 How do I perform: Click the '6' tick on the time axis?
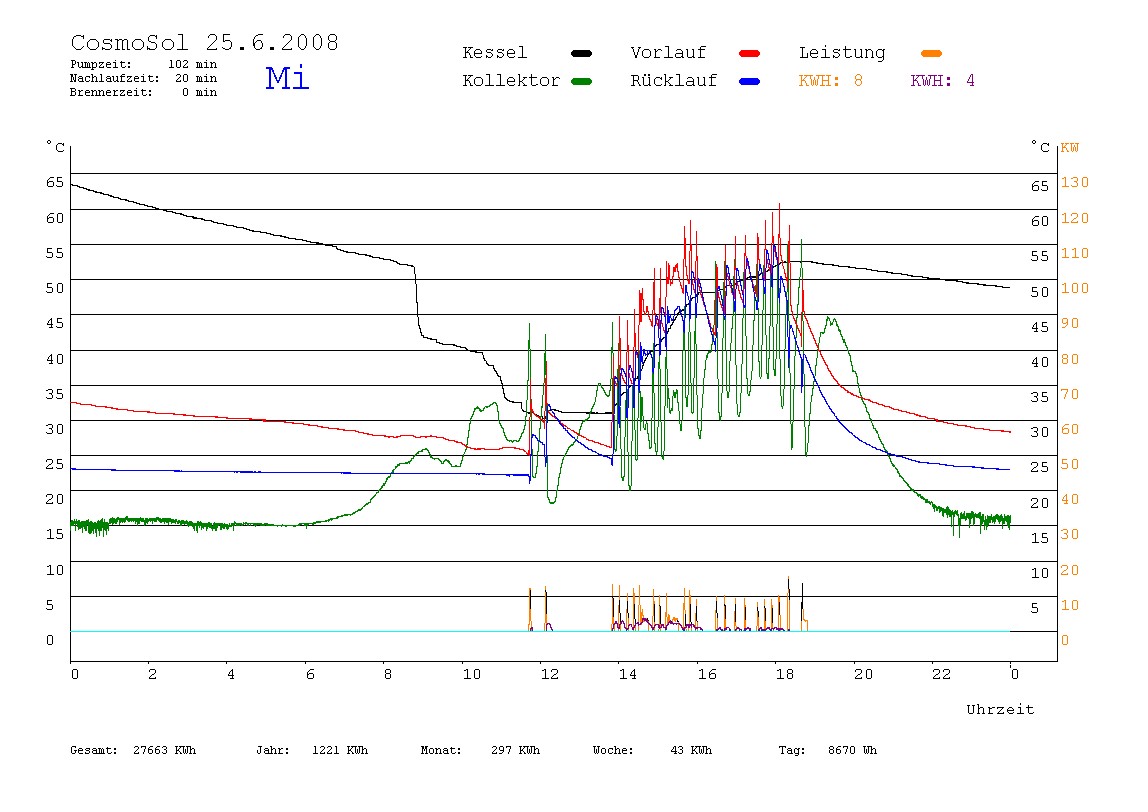[310, 674]
